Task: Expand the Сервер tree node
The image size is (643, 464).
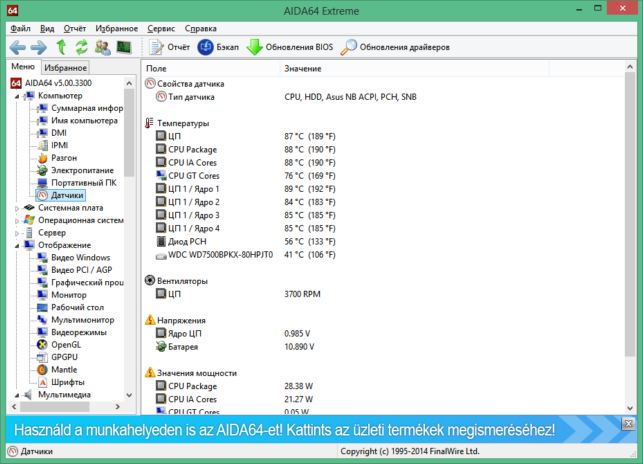Action: click(17, 233)
